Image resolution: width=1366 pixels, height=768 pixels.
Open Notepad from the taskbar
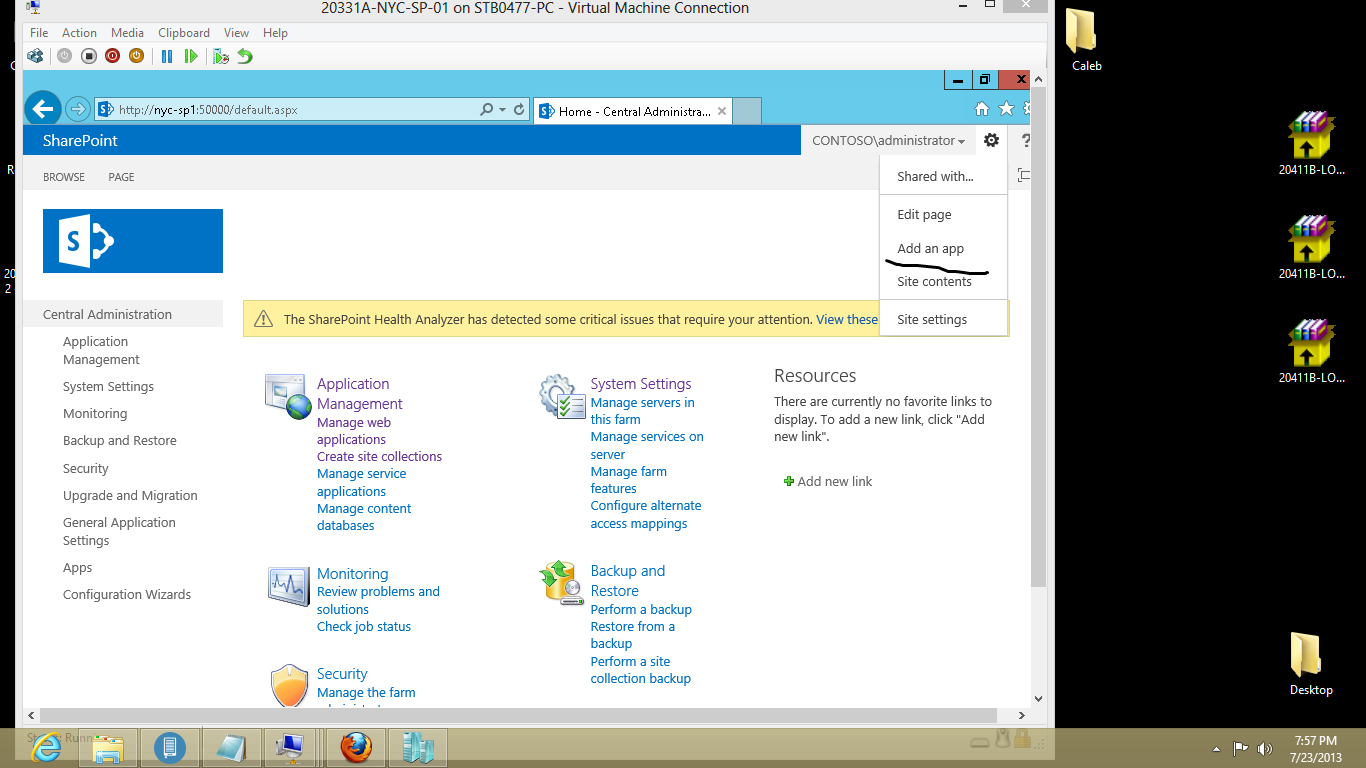click(x=232, y=747)
